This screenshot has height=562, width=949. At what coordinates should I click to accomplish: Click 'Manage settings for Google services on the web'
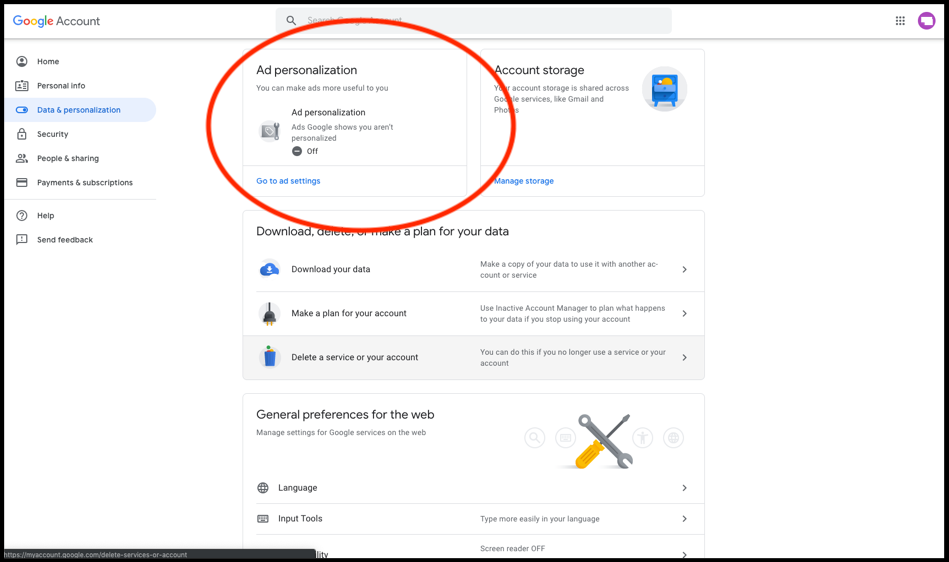(341, 433)
